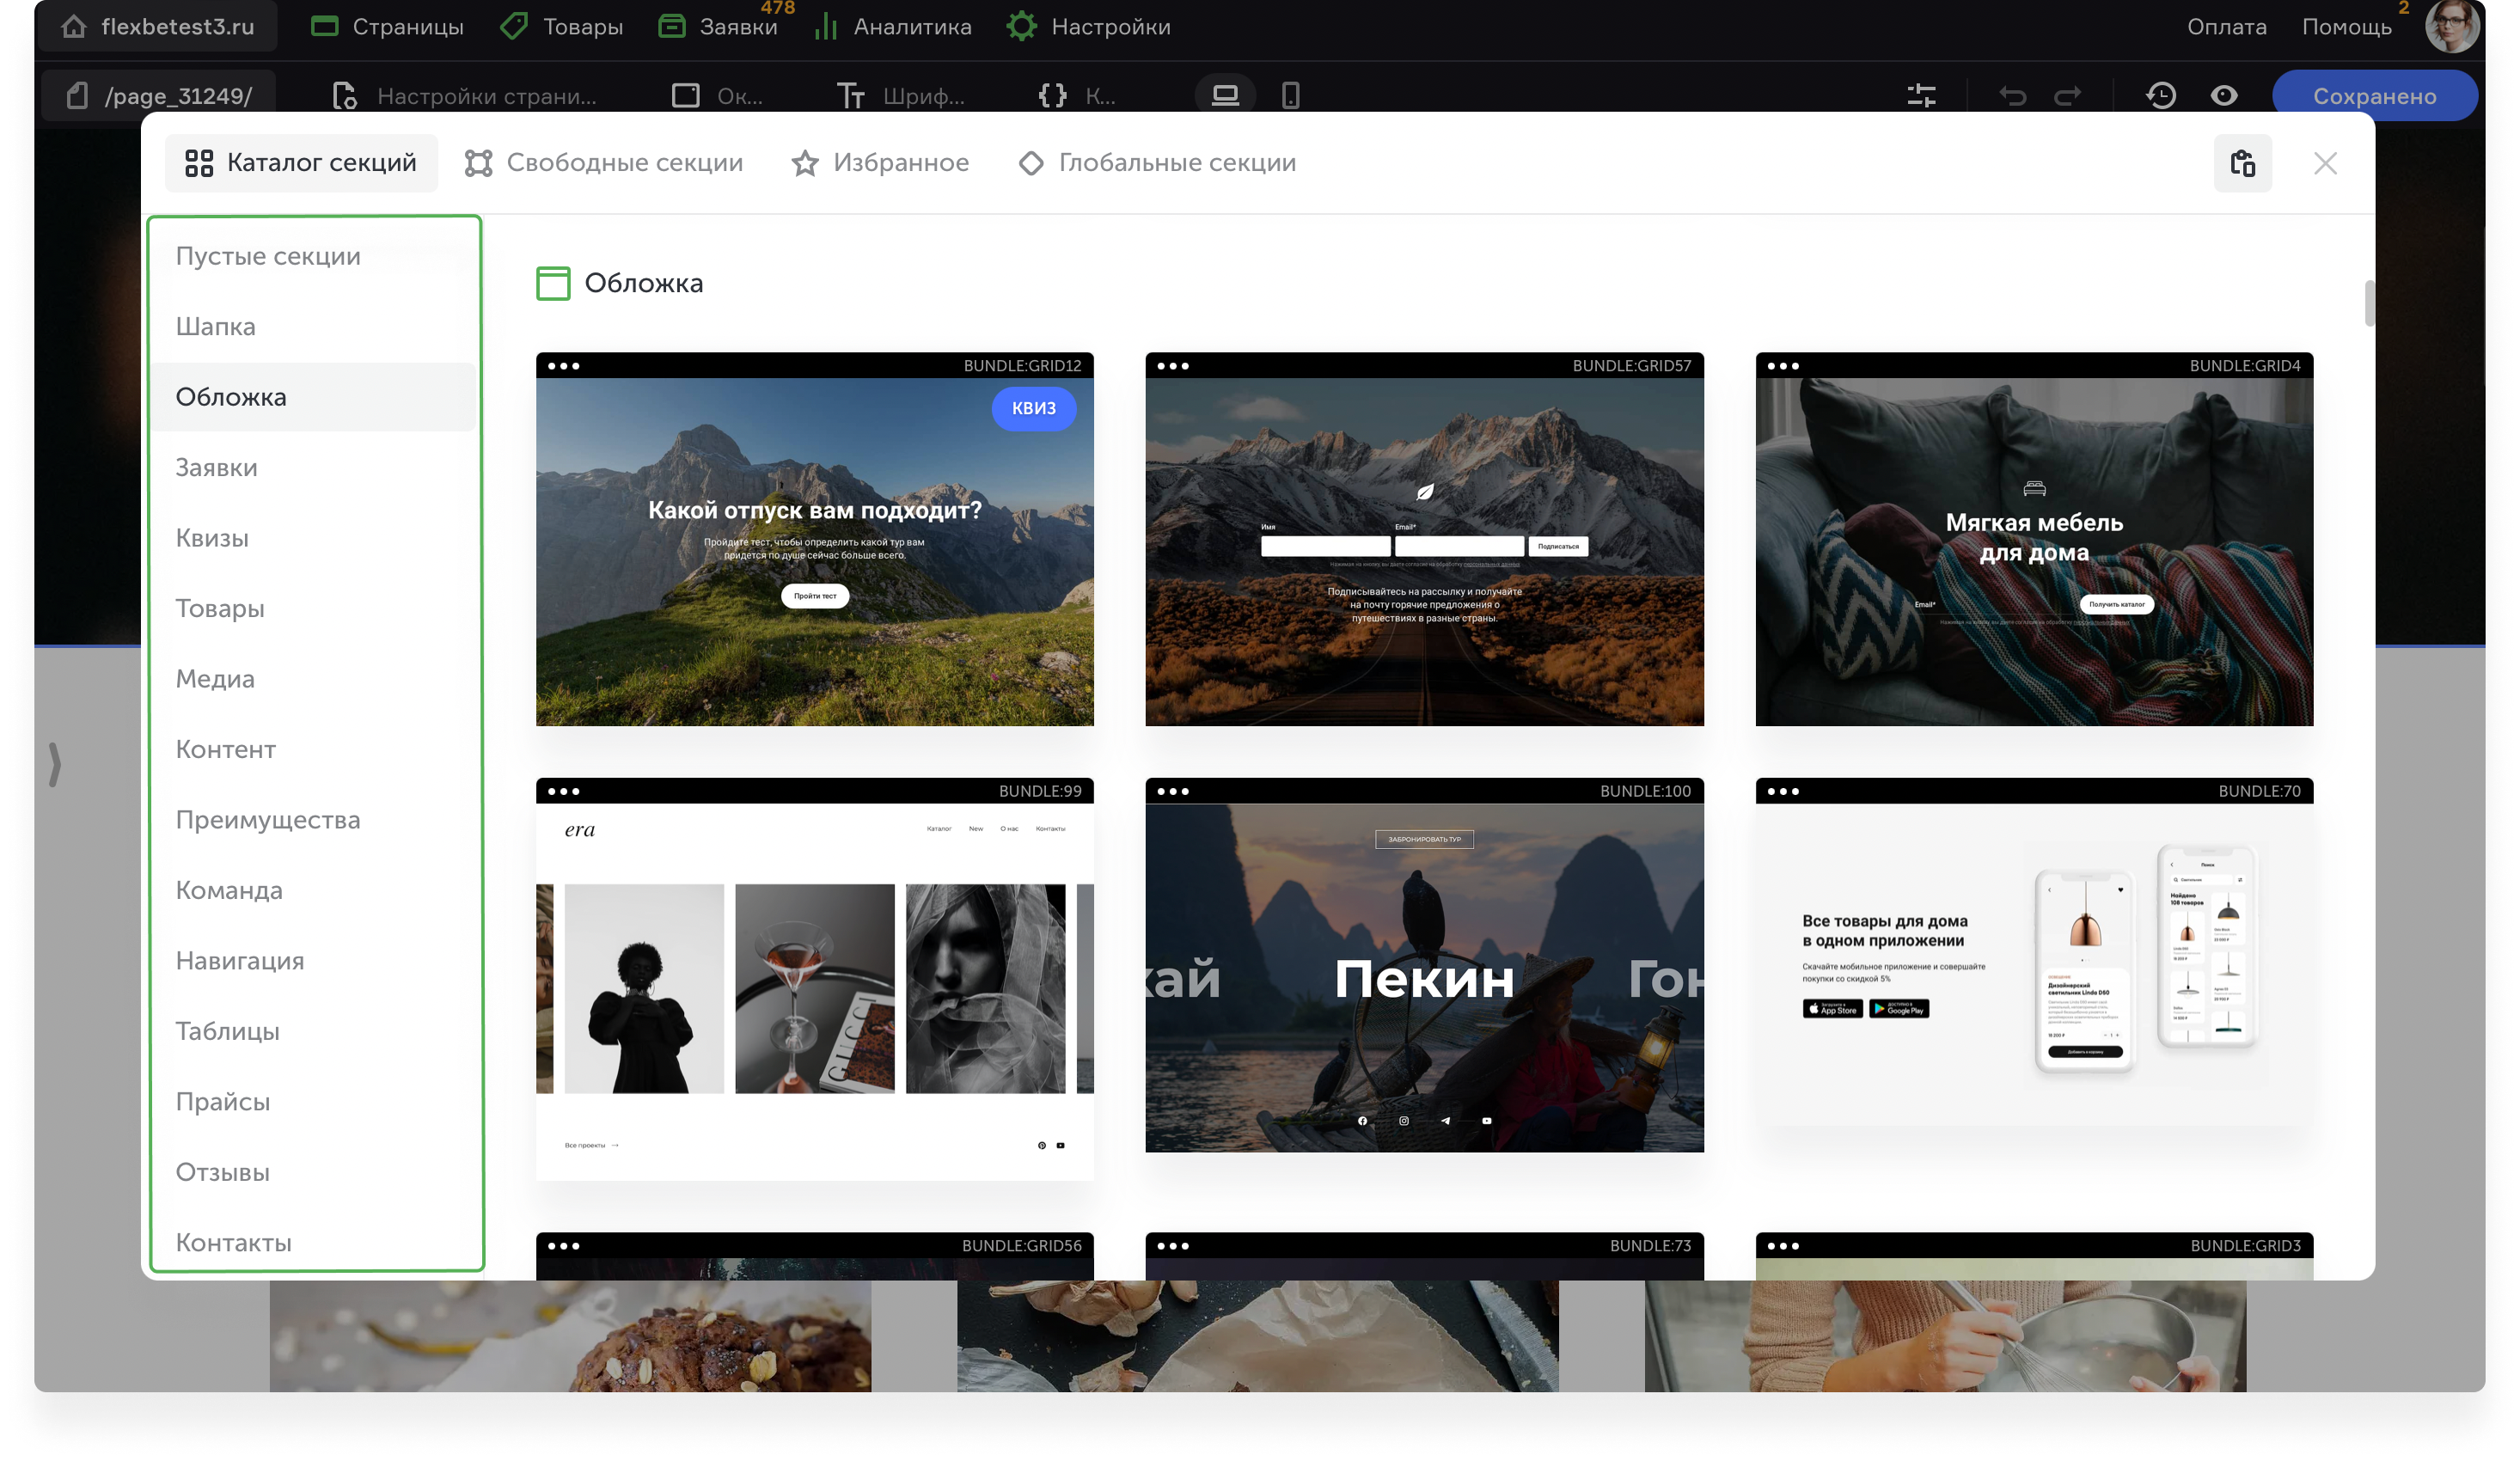Open the Товары menu
Viewport: 2520px width, 1461px height.
point(562,27)
